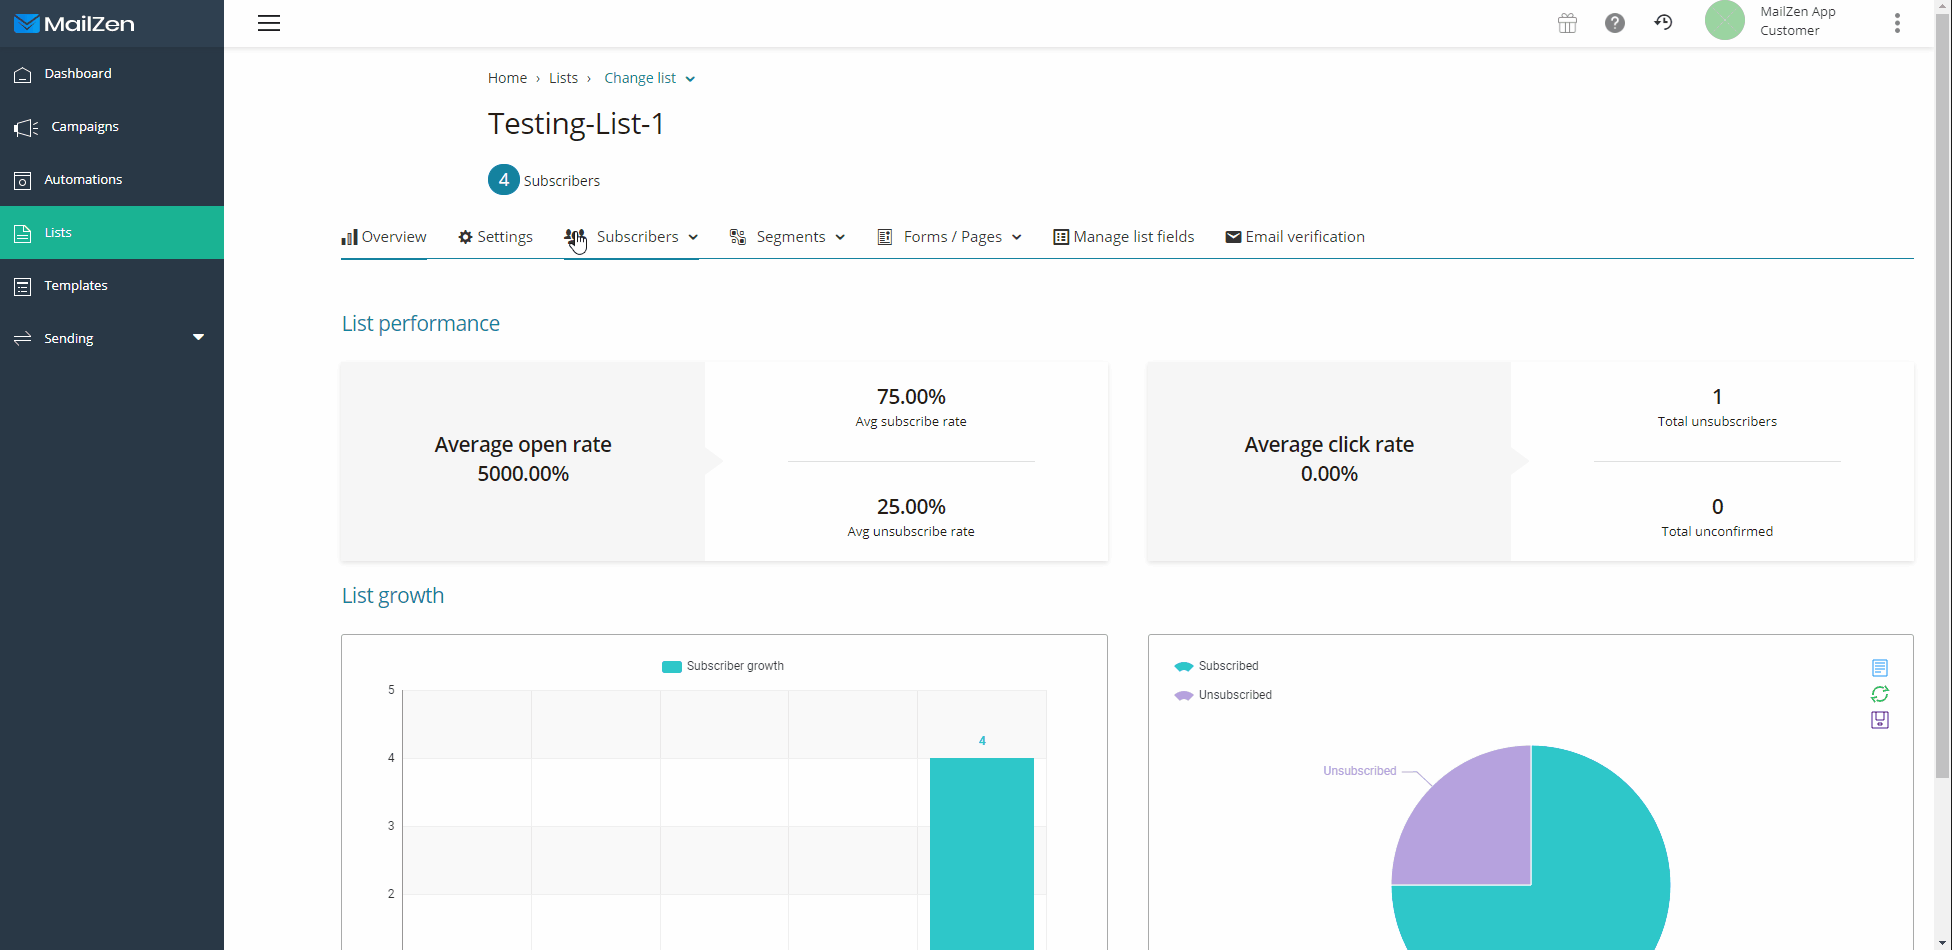Click the Average click rate card
Viewport: 1952px width, 950px height.
1329,461
